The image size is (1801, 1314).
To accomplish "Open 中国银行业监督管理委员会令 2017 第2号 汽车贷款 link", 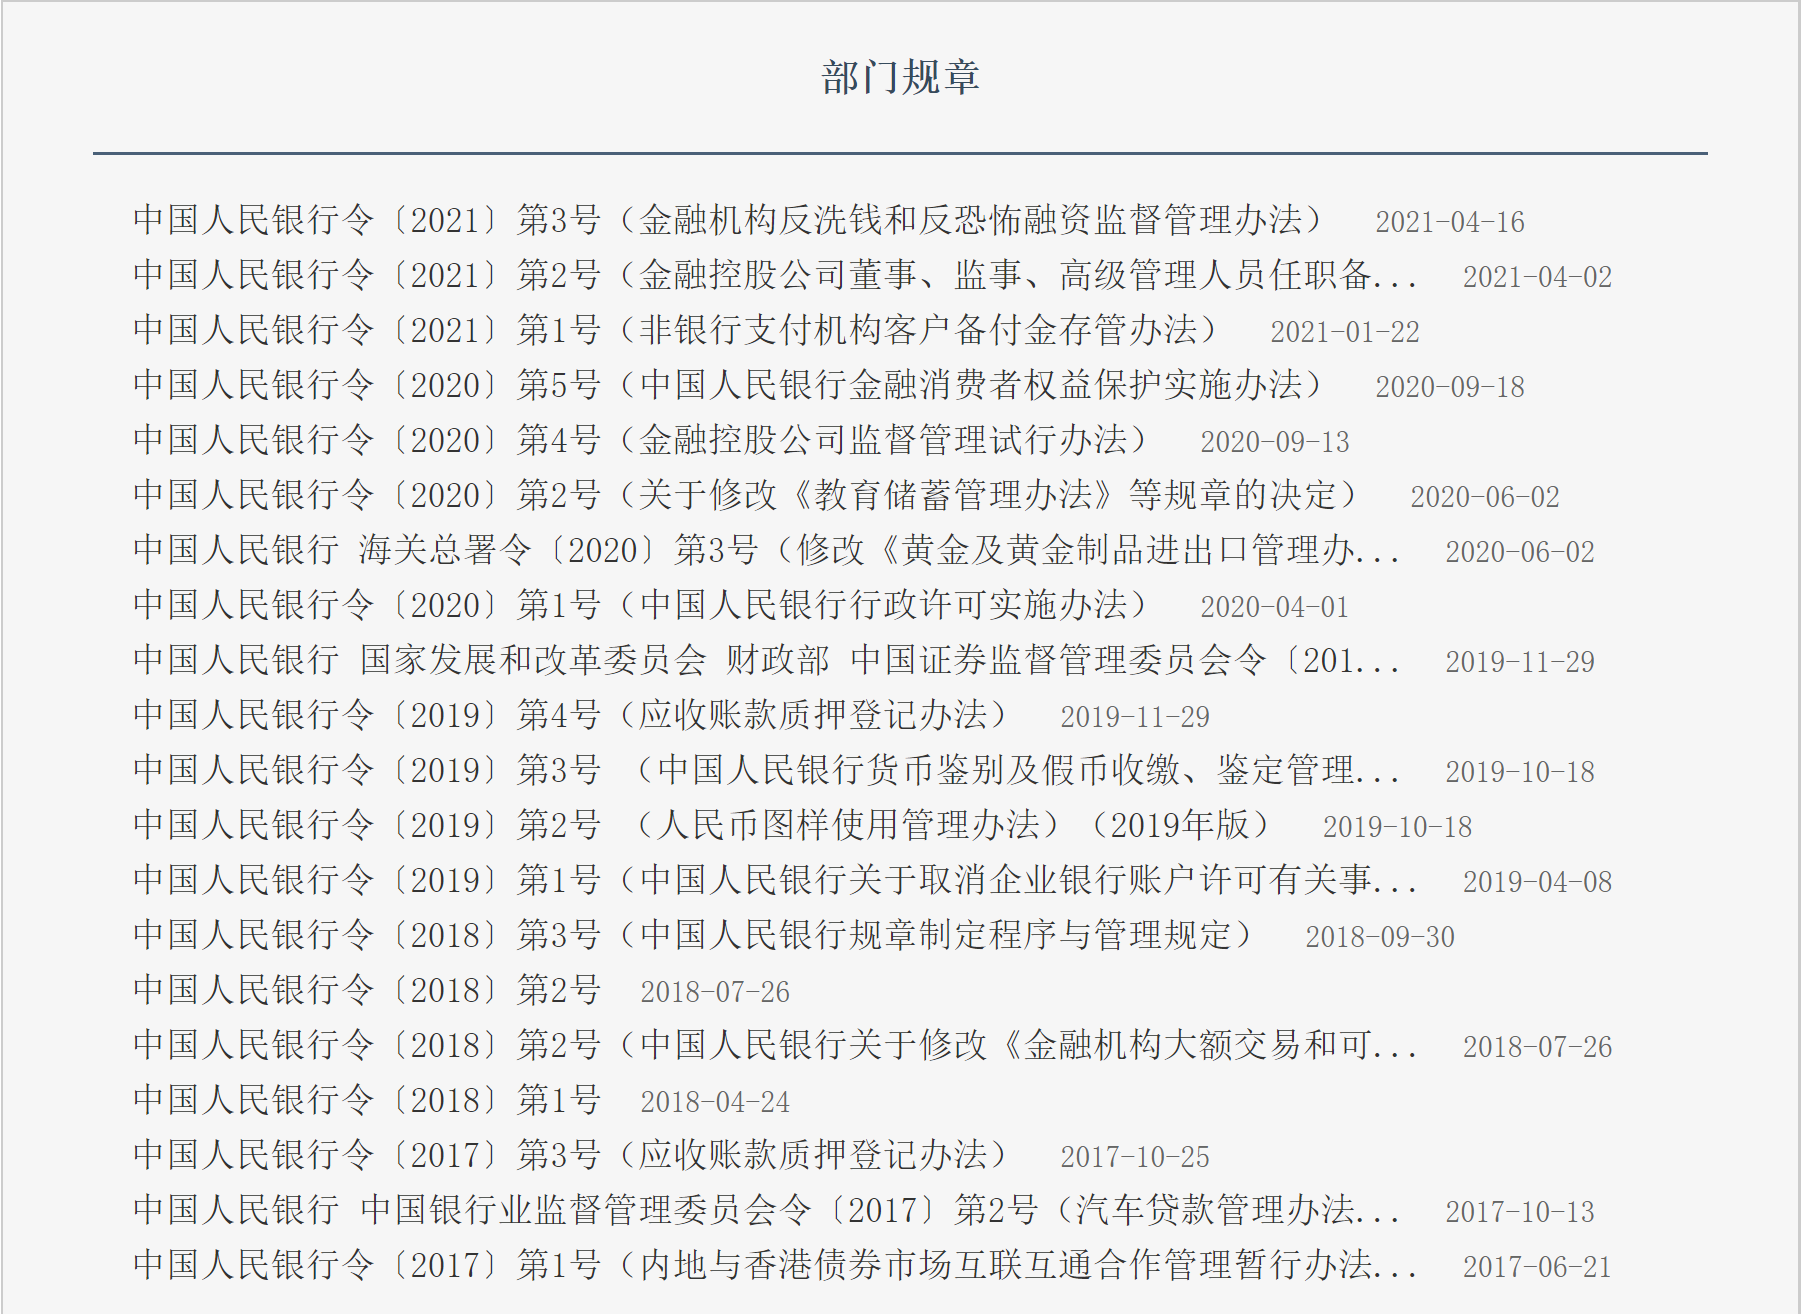I will click(766, 1210).
